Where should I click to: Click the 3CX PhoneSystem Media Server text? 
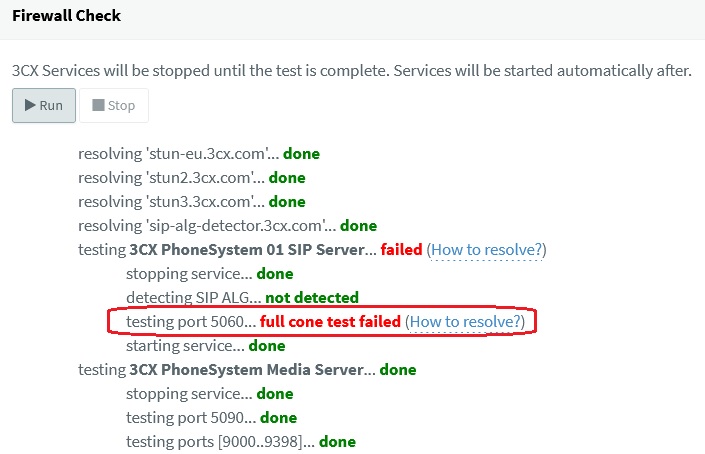pyautogui.click(x=246, y=369)
